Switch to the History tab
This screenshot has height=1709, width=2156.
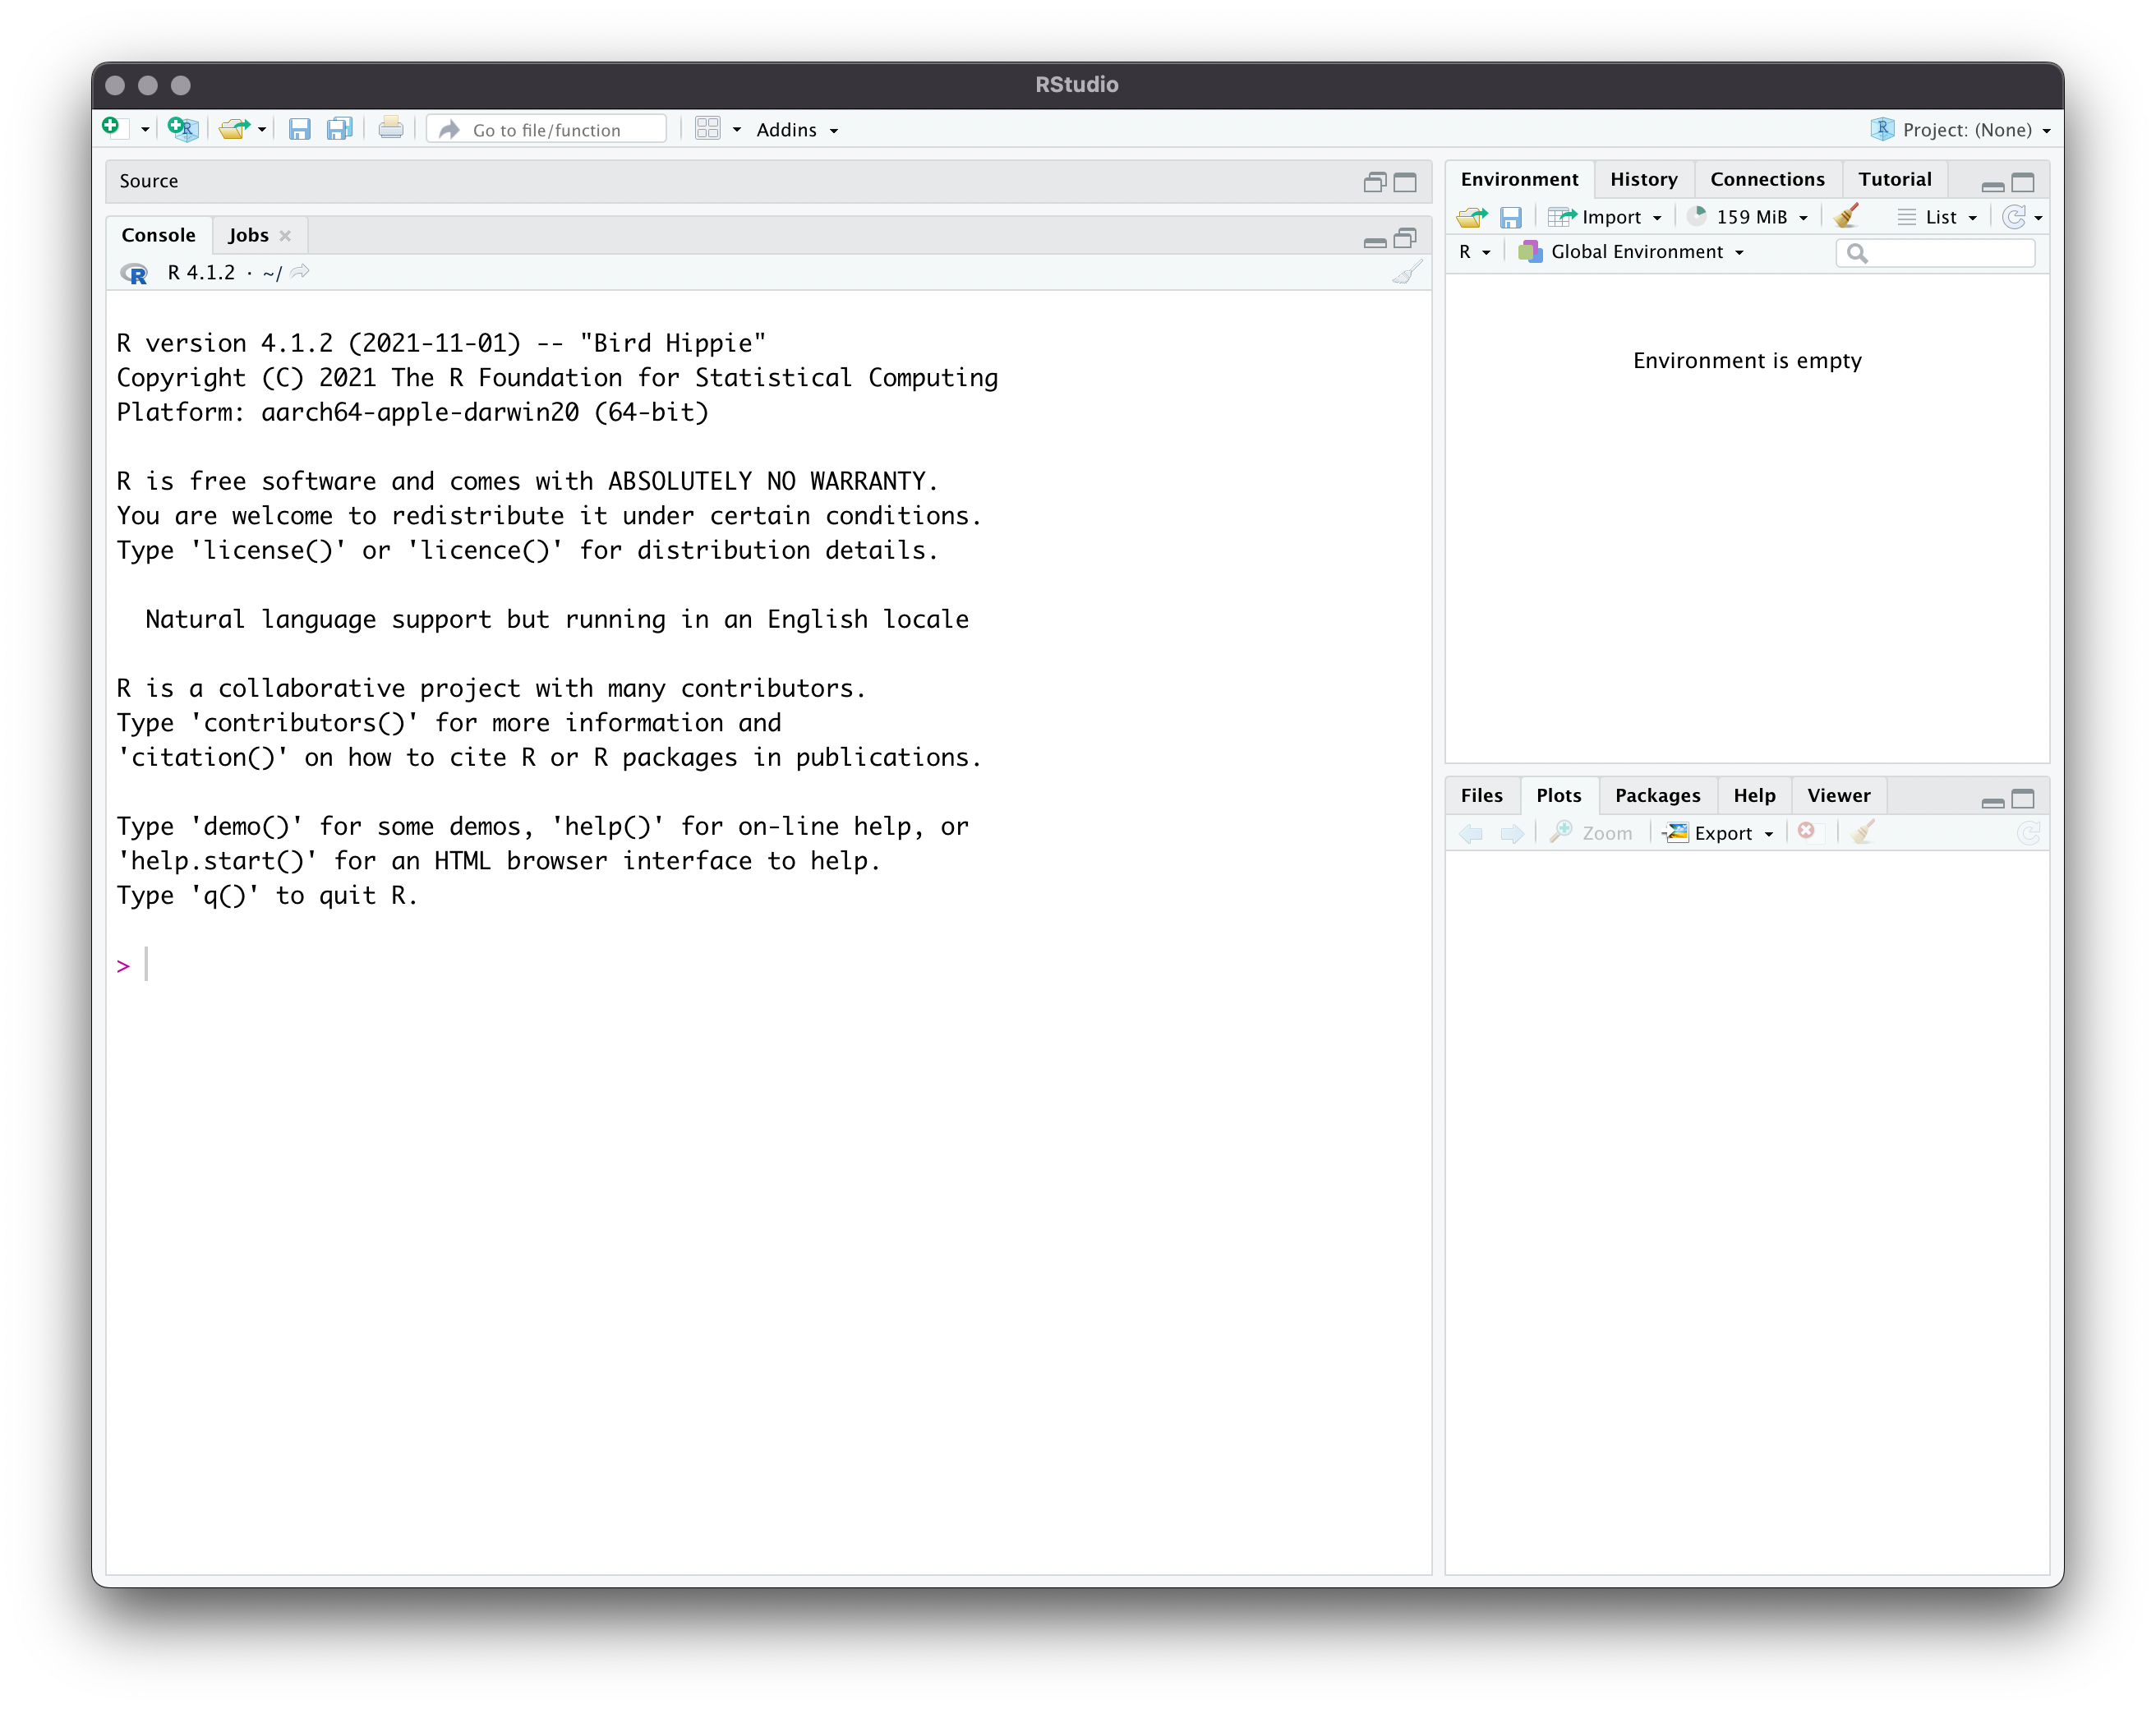pyautogui.click(x=1643, y=179)
